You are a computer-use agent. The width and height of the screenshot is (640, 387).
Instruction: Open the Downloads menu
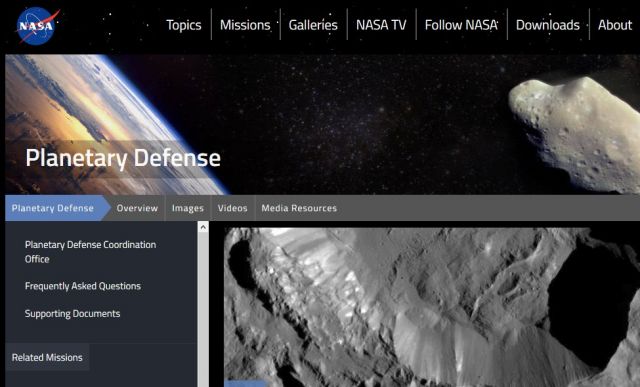click(548, 25)
